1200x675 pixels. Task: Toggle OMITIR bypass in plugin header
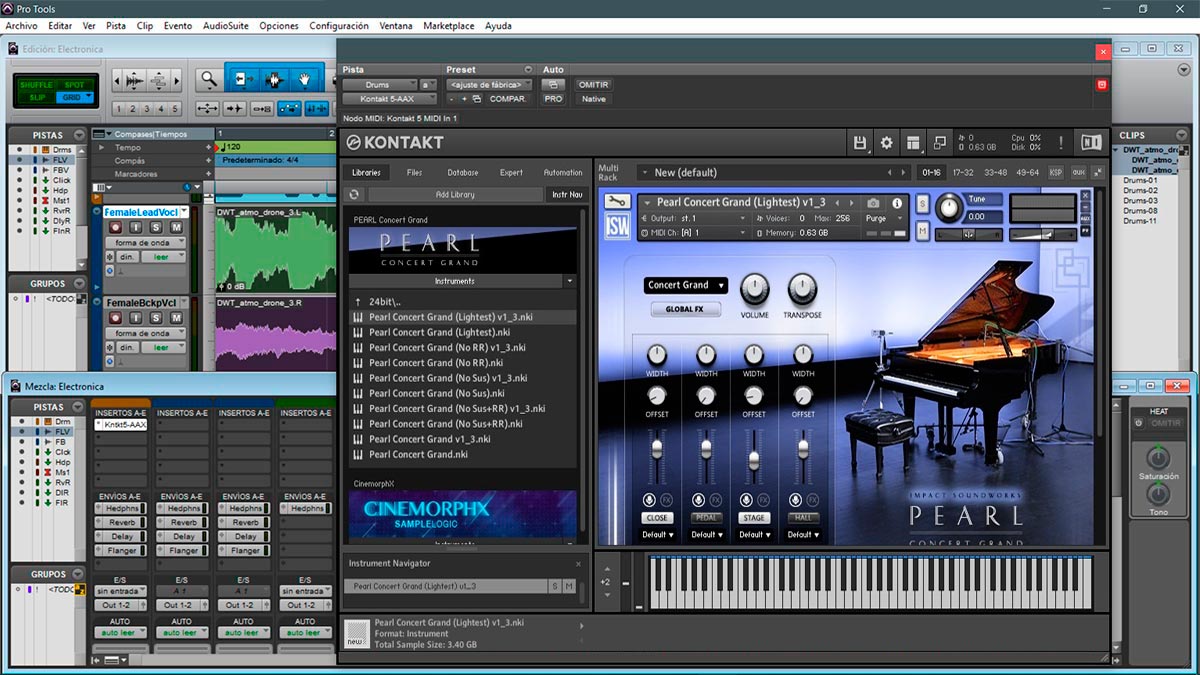click(x=594, y=85)
